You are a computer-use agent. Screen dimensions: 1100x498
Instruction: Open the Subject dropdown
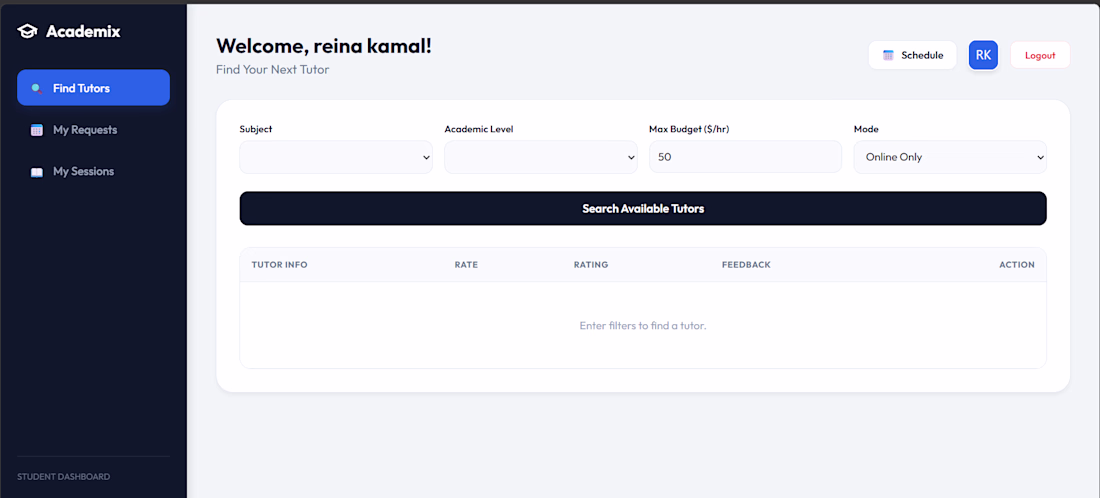pyautogui.click(x=336, y=157)
